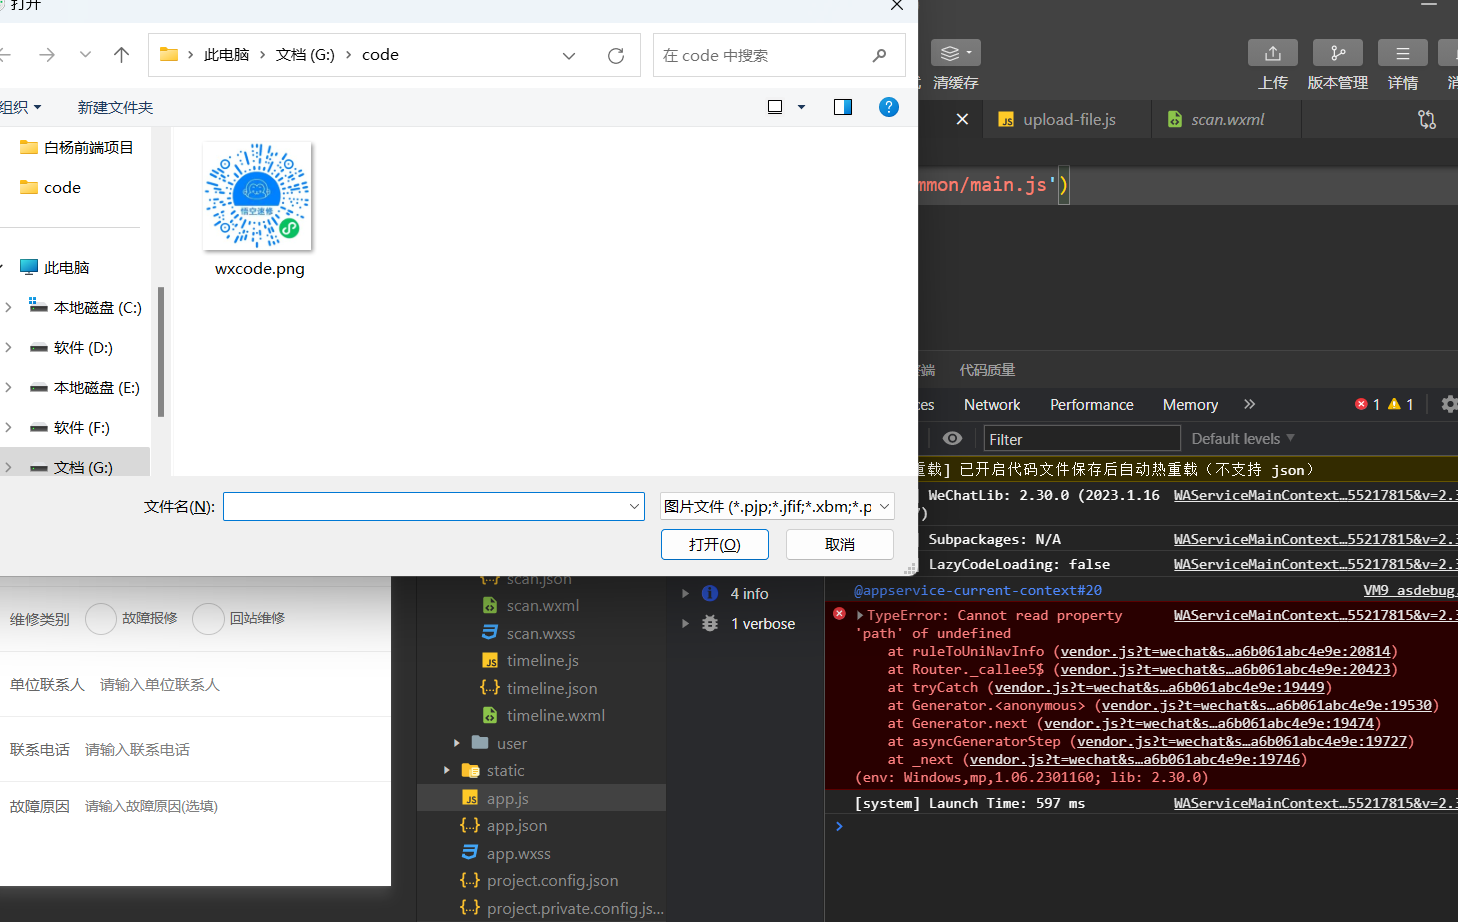Go up one folder level
The width and height of the screenshot is (1458, 922).
click(121, 55)
